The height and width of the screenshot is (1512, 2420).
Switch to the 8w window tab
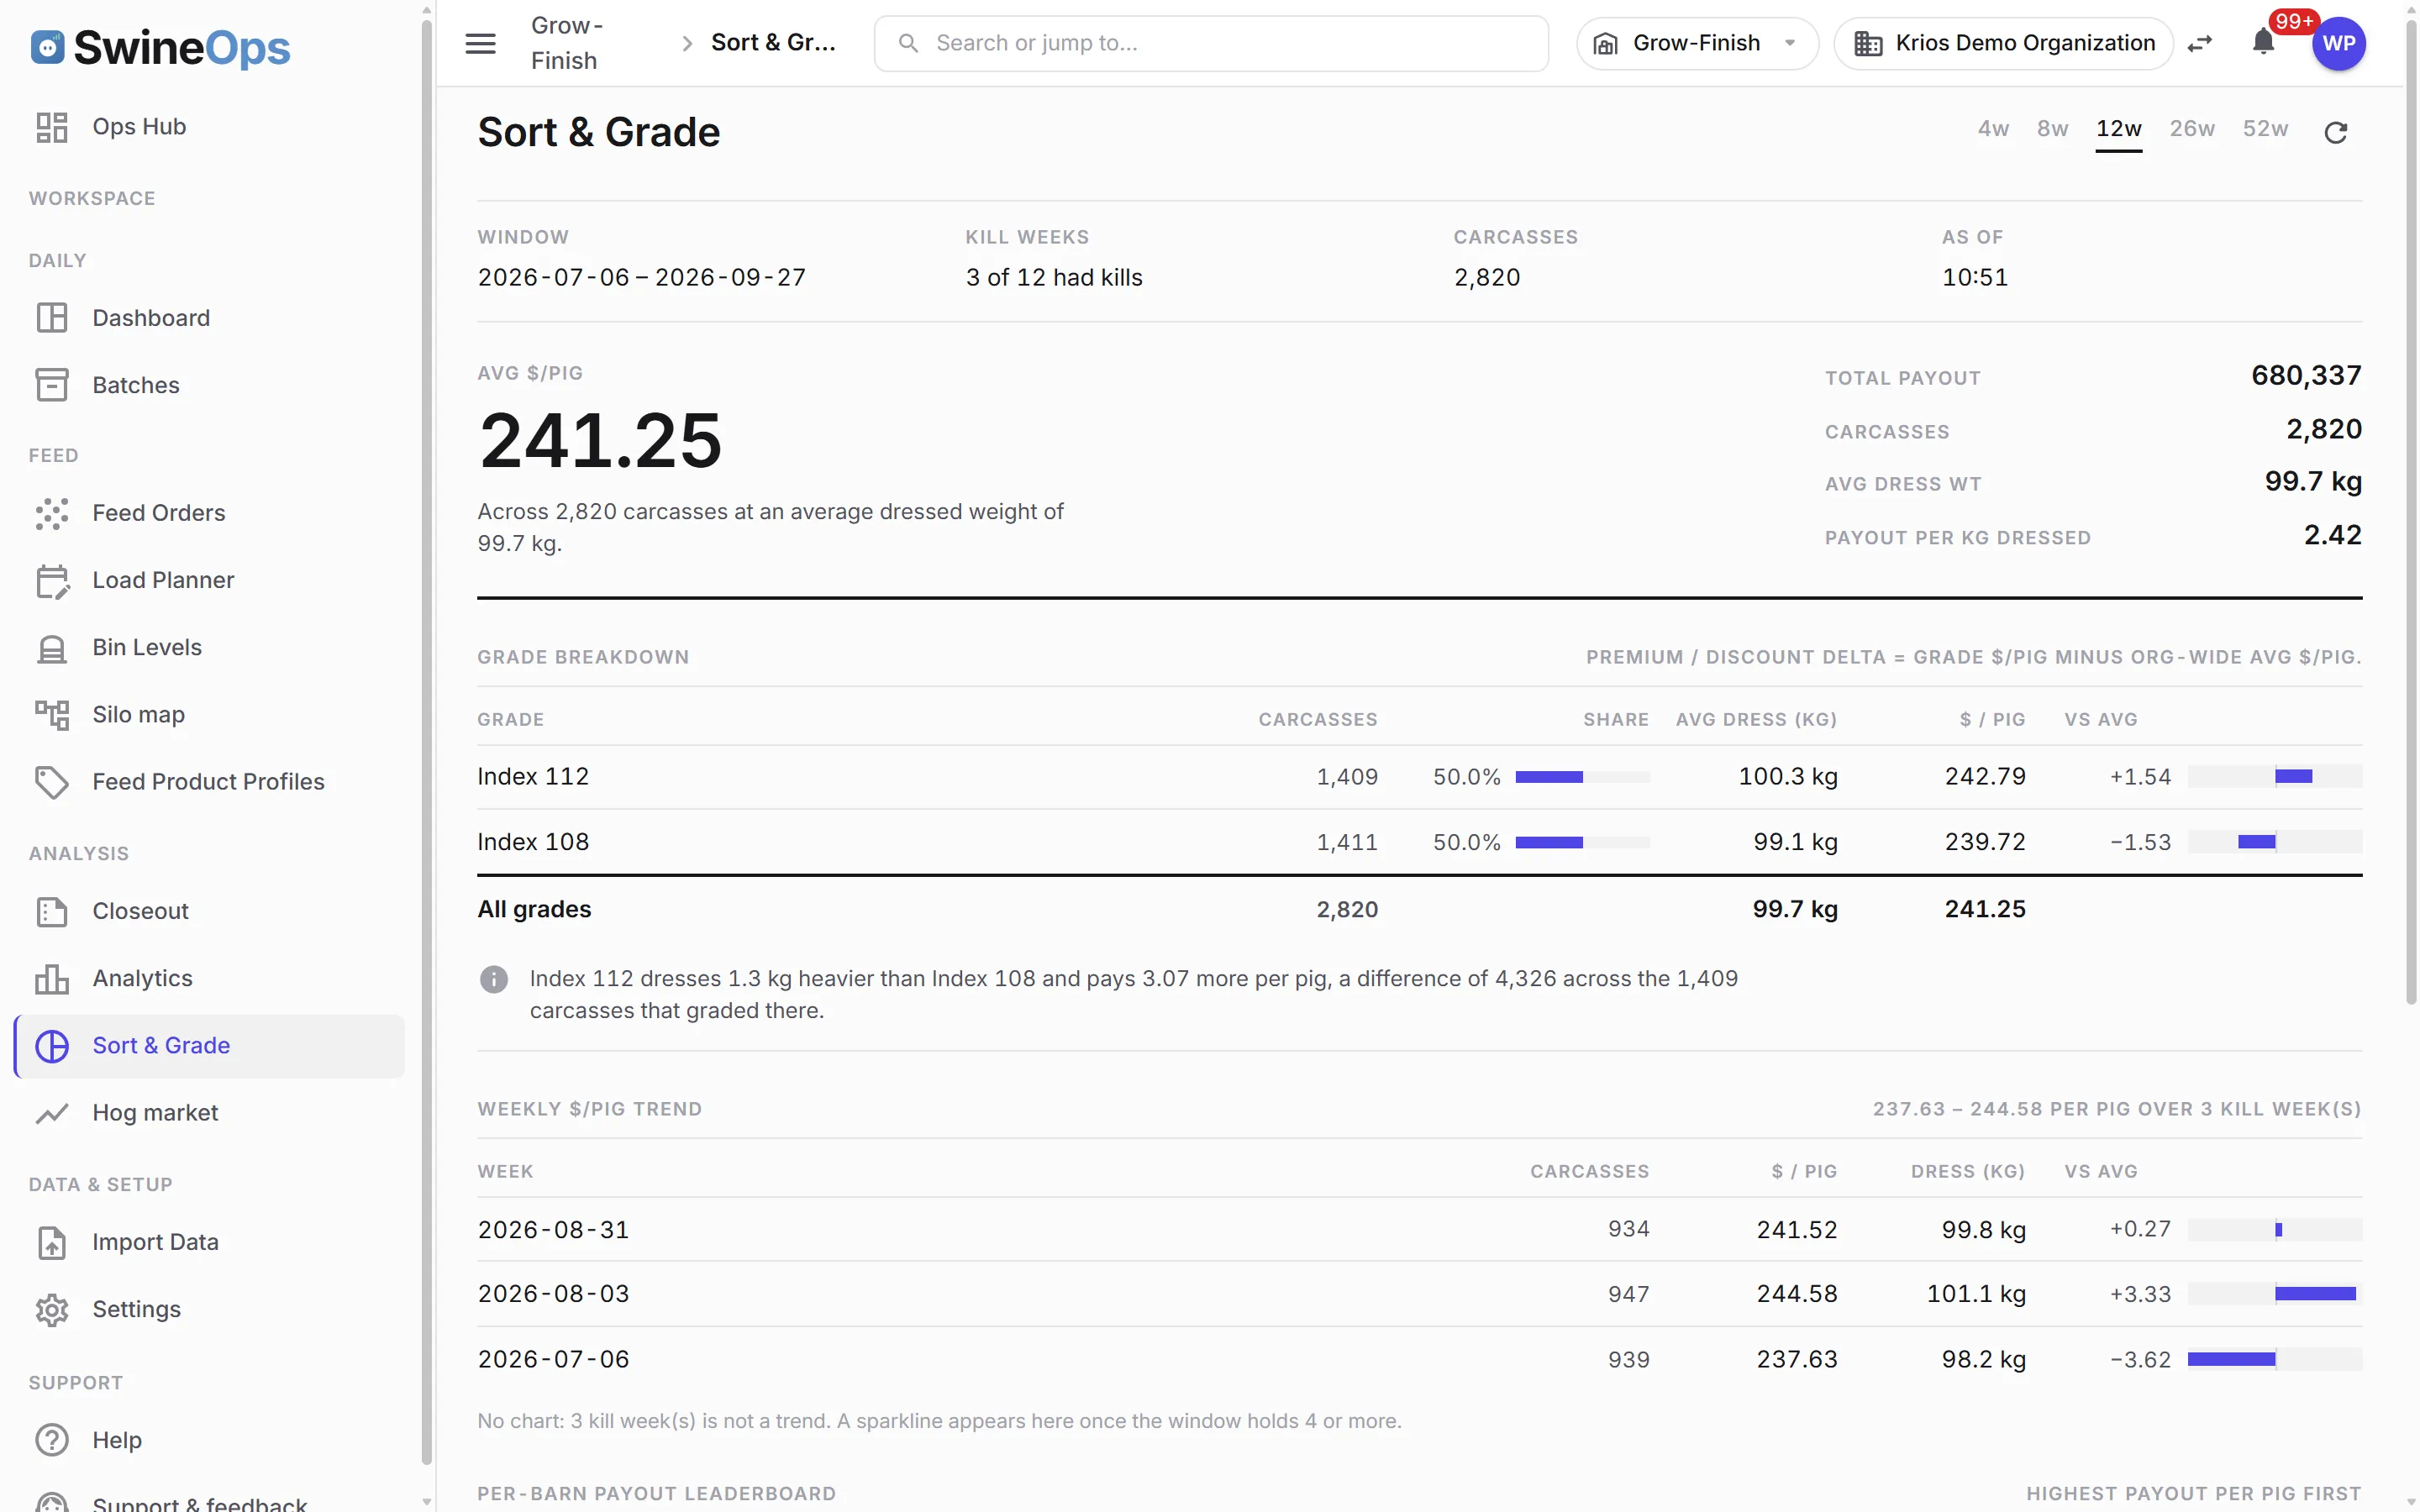click(2052, 129)
